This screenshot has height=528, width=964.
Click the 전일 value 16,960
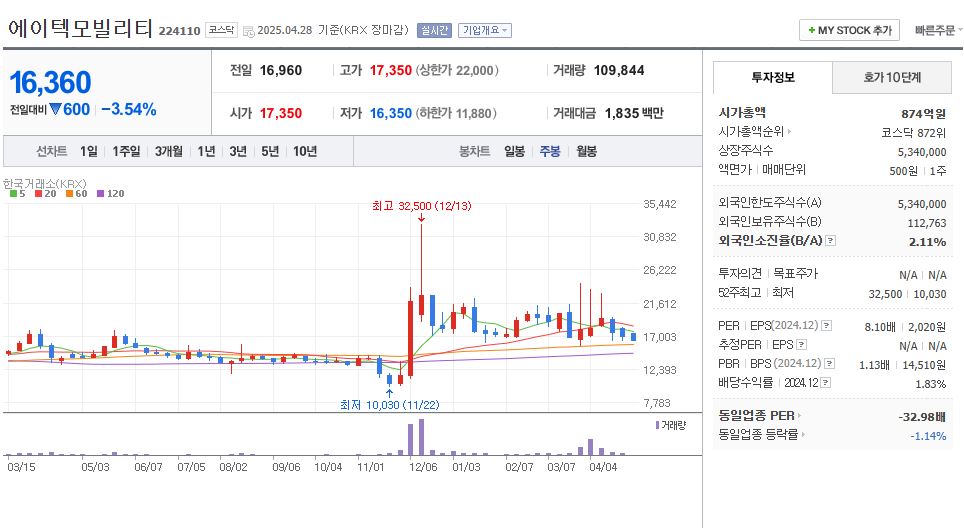pos(281,70)
